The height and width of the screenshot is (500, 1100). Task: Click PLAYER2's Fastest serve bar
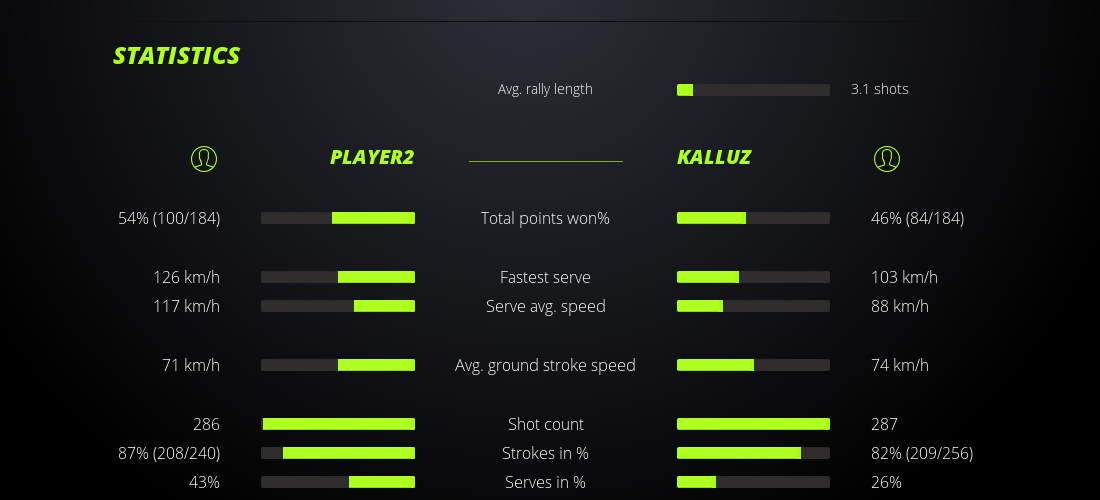pyautogui.click(x=338, y=277)
